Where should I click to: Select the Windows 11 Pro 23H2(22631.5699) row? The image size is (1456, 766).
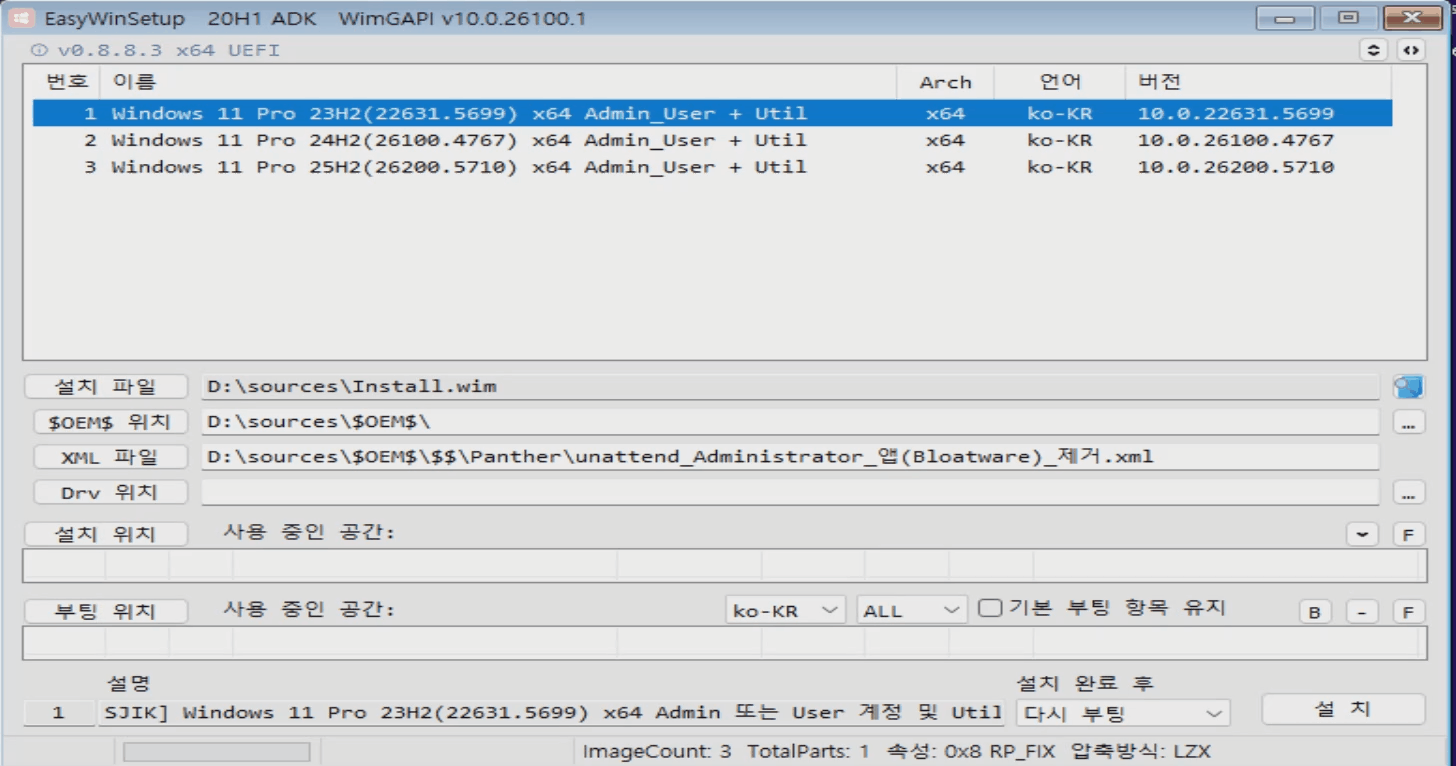(712, 114)
